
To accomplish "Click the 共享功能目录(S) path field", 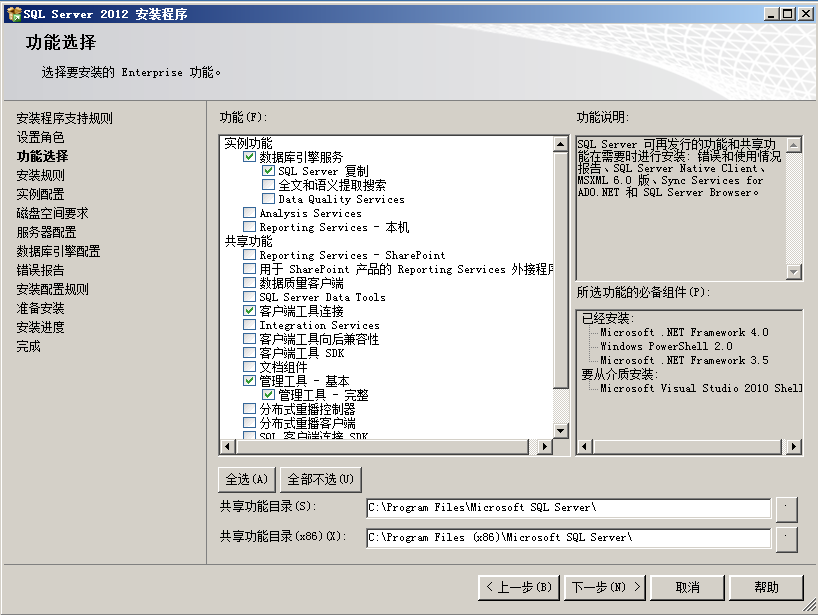I will pyautogui.click(x=569, y=508).
